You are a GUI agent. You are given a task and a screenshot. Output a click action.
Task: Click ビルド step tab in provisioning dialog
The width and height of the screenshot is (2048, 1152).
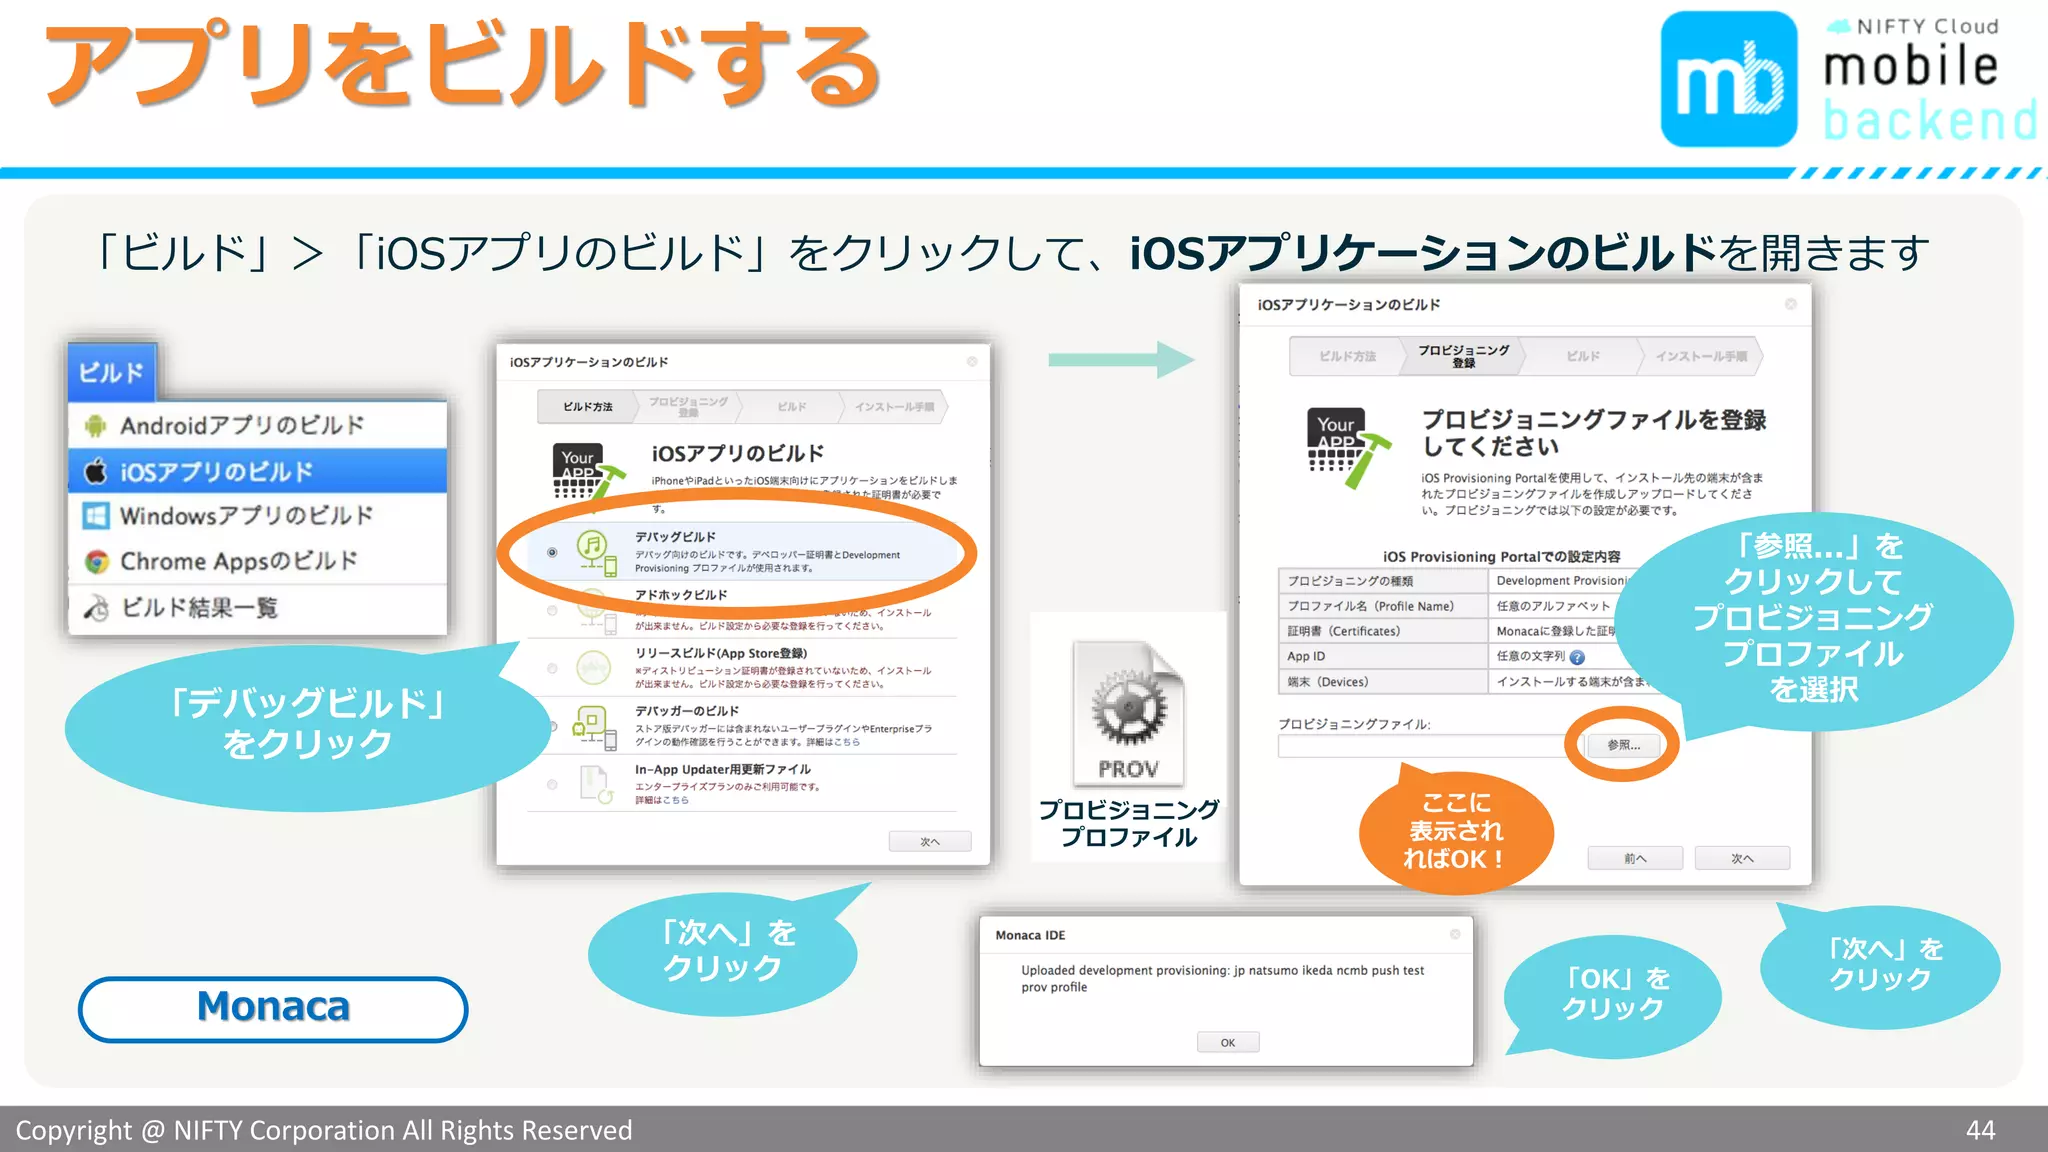(1583, 357)
